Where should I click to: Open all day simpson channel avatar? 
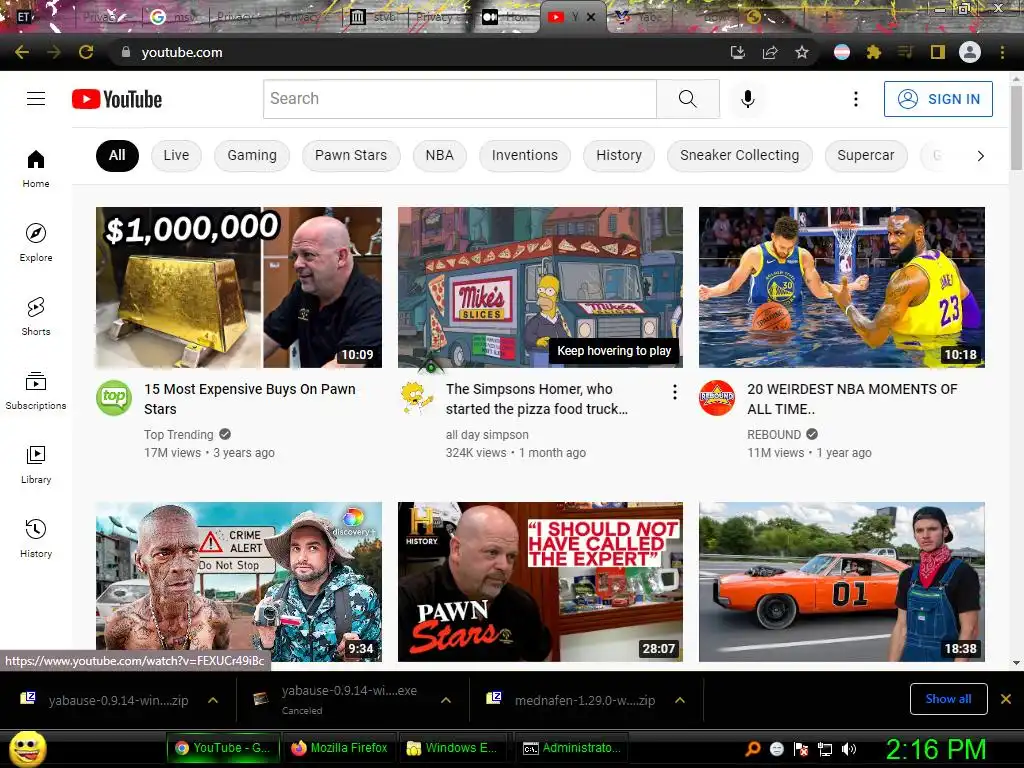point(416,398)
